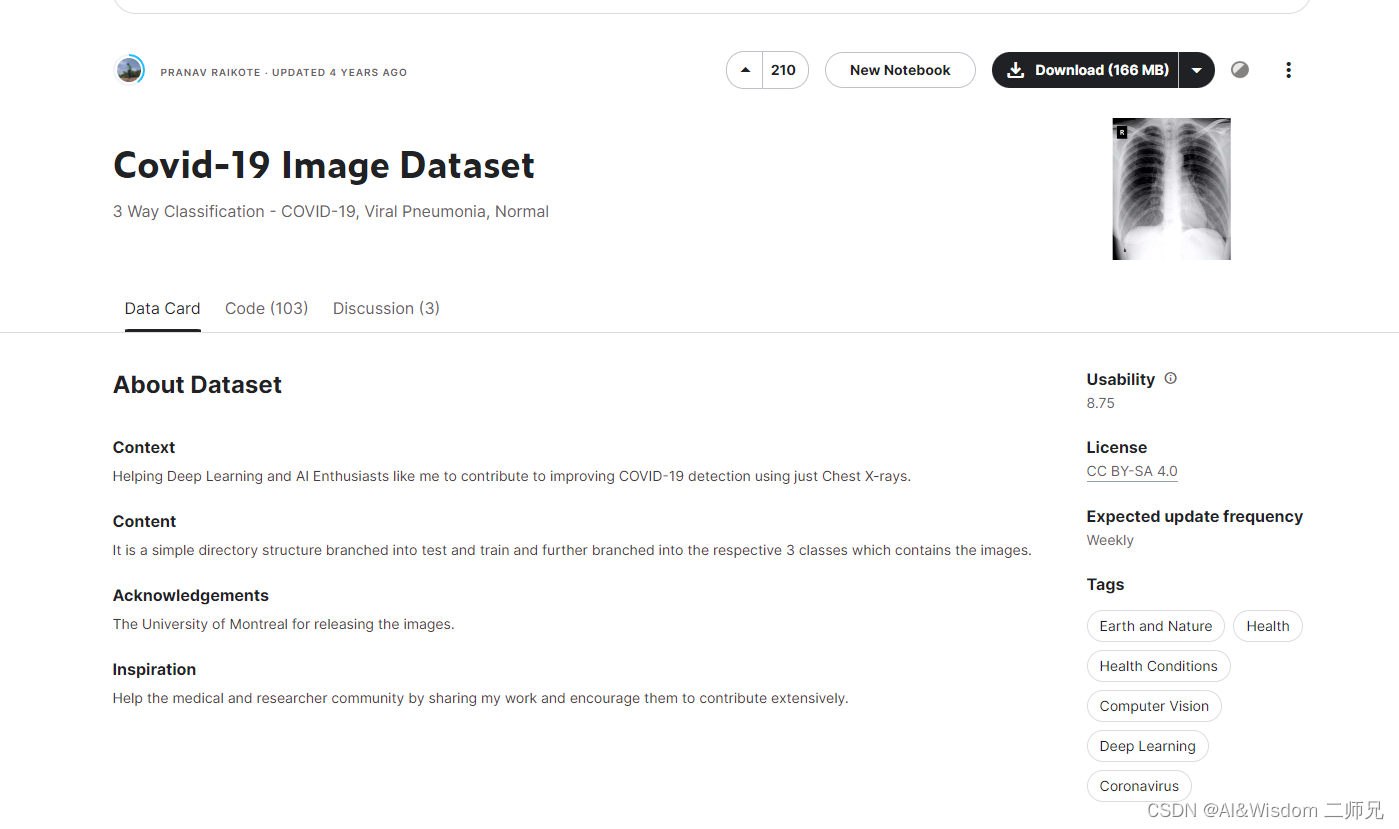This screenshot has height=829, width=1399.
Task: Upvote the dataset with the arrow icon
Action: (745, 70)
